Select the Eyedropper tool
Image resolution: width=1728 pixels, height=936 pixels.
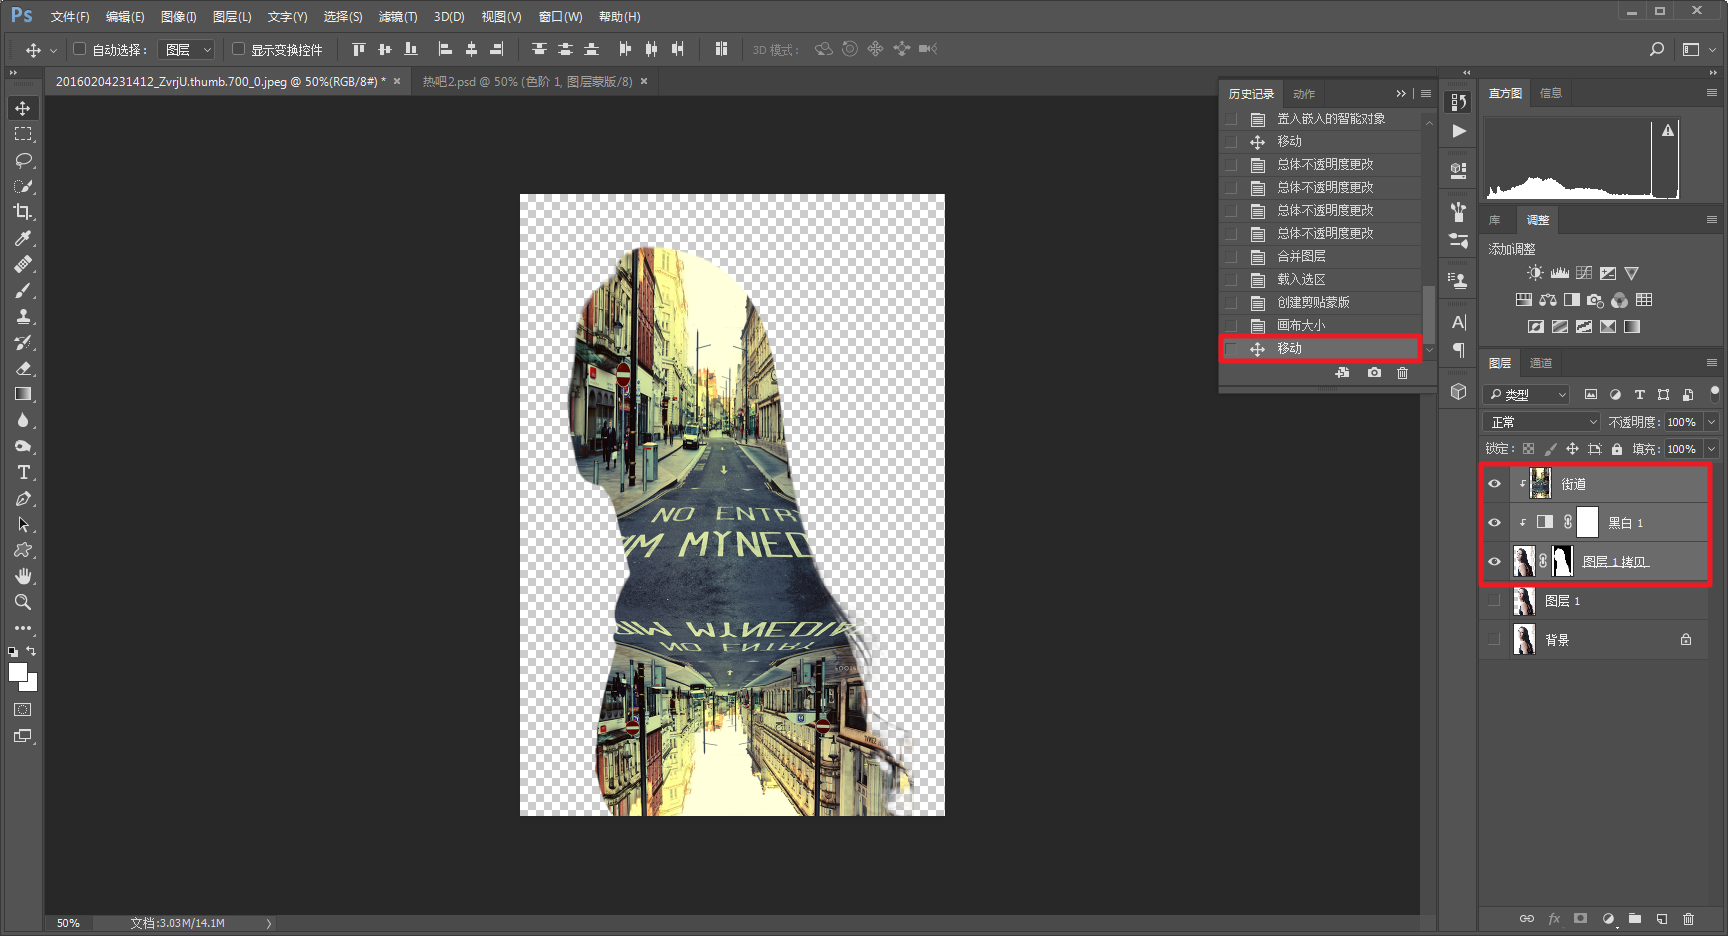tap(23, 238)
